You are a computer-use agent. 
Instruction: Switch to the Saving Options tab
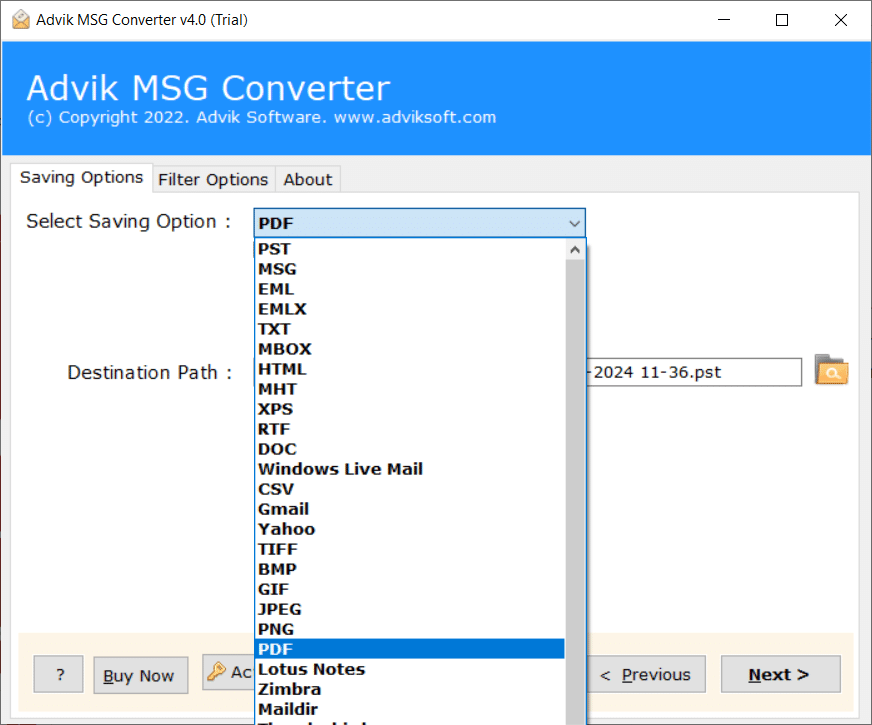(x=81, y=177)
